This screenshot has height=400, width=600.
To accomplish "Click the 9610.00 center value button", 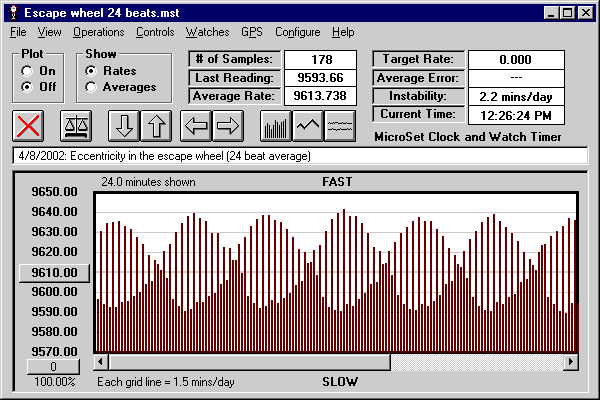I will [x=54, y=273].
